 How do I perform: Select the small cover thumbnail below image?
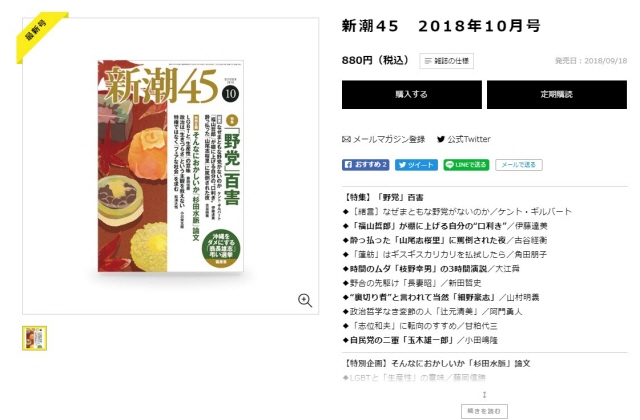pos(35,338)
